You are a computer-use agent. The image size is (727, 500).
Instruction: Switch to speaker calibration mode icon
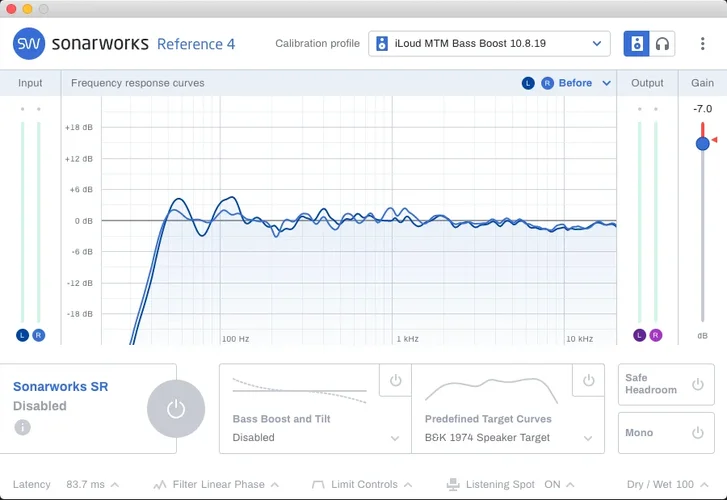636,44
